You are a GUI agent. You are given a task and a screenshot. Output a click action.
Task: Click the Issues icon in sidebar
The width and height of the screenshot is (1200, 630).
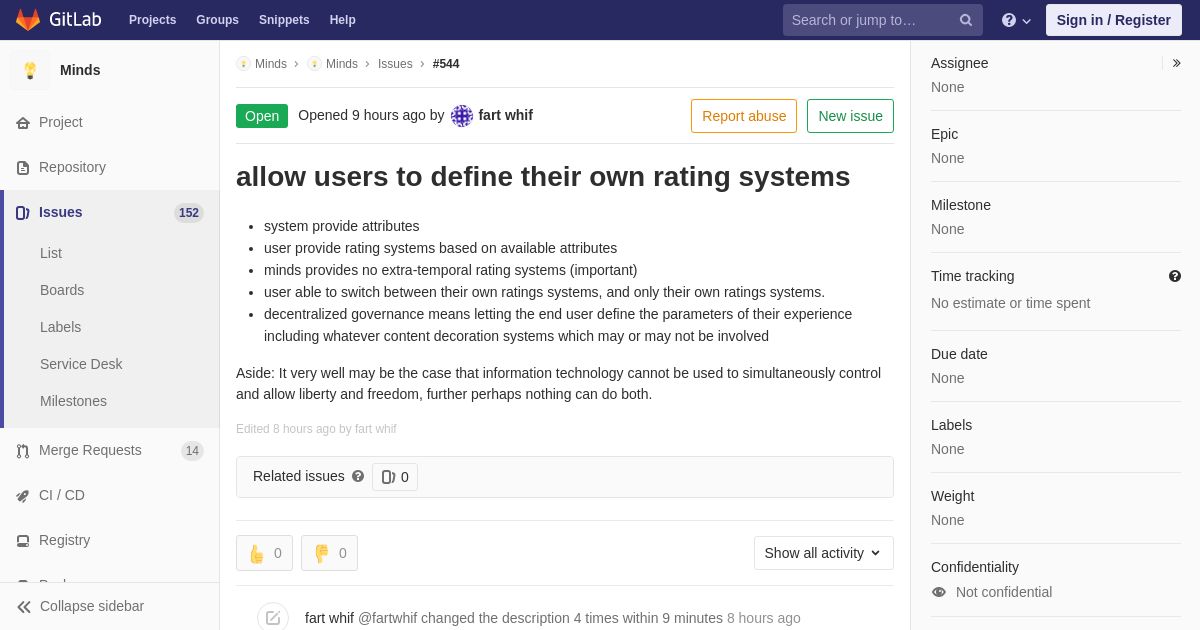tap(23, 213)
